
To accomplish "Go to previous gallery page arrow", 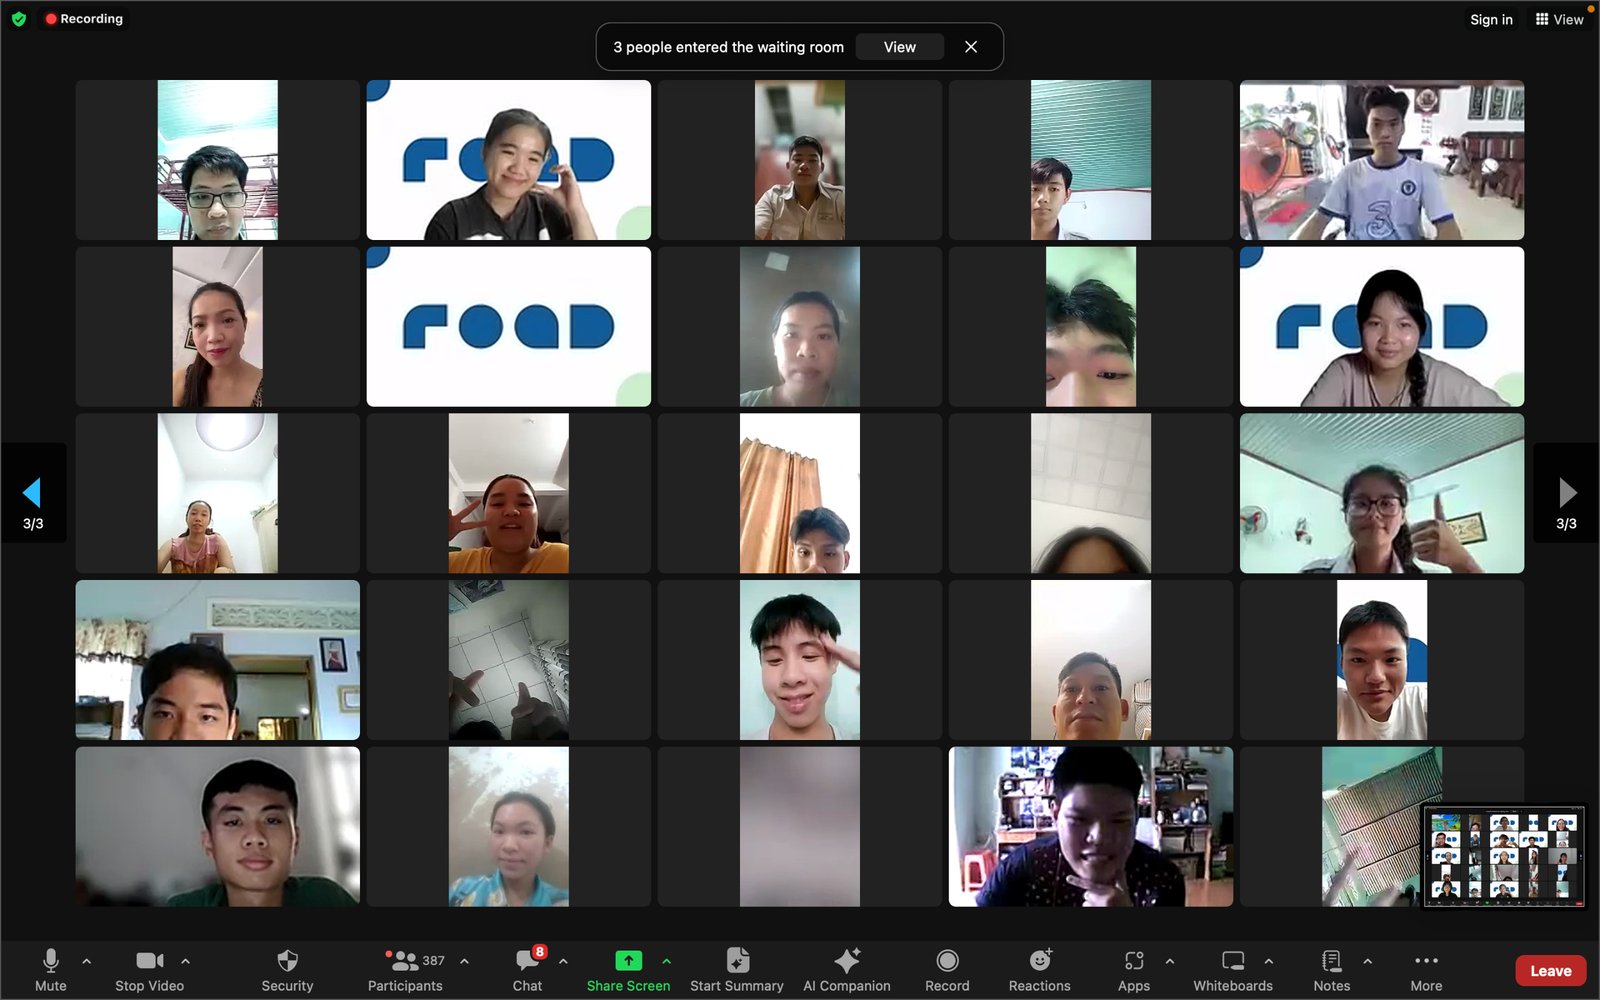I will click(32, 492).
